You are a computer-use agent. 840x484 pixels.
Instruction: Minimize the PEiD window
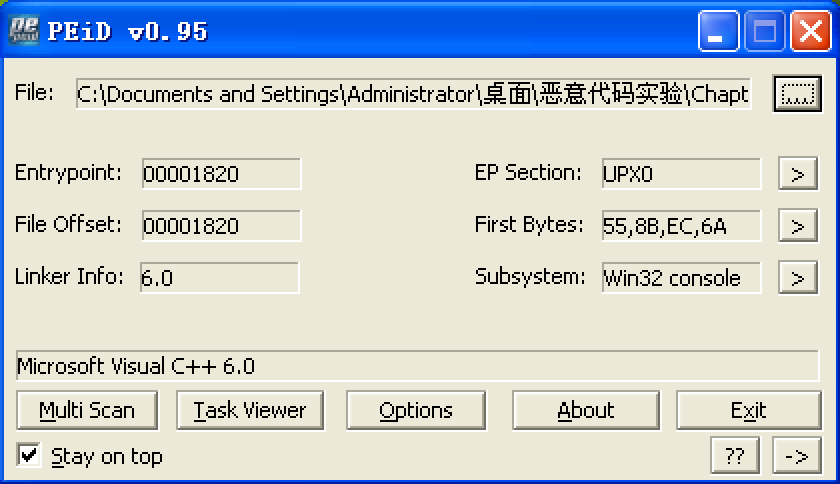(719, 32)
